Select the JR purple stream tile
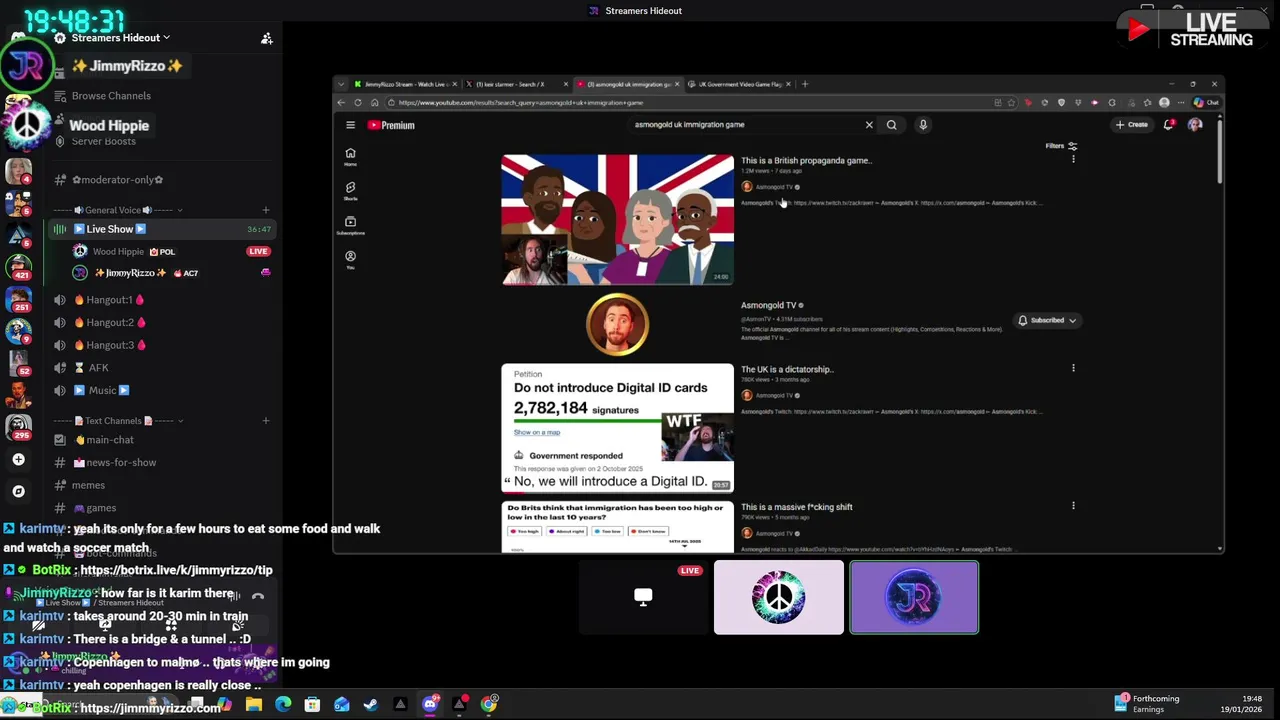The height and width of the screenshot is (720, 1280). point(914,597)
